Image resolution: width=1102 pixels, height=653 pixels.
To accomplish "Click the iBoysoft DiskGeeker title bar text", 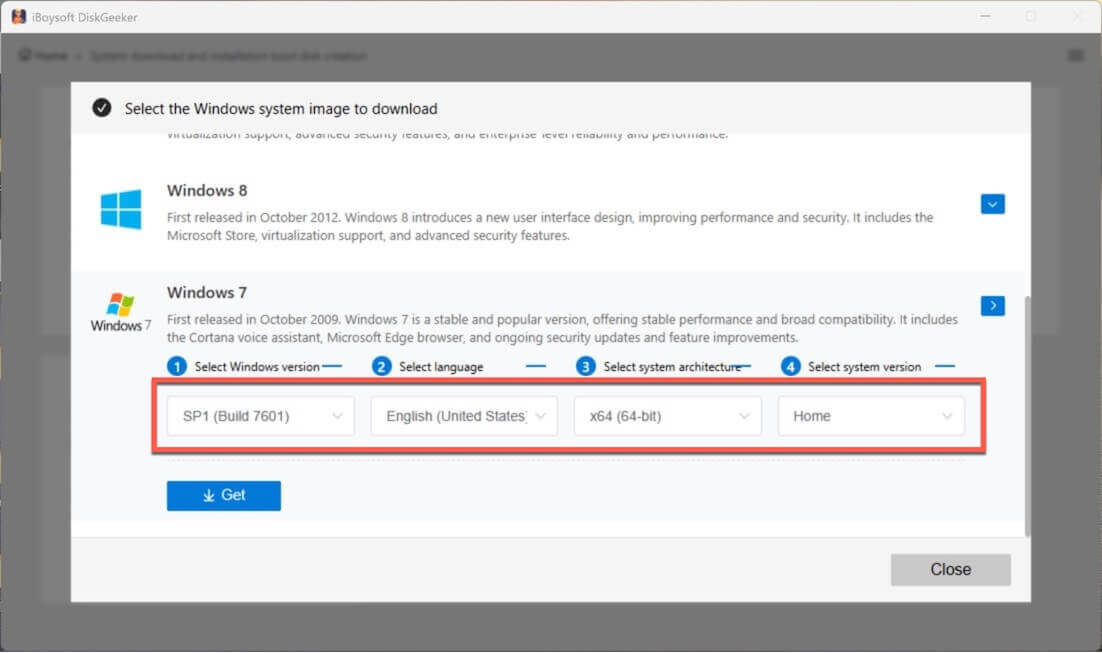I will [84, 17].
